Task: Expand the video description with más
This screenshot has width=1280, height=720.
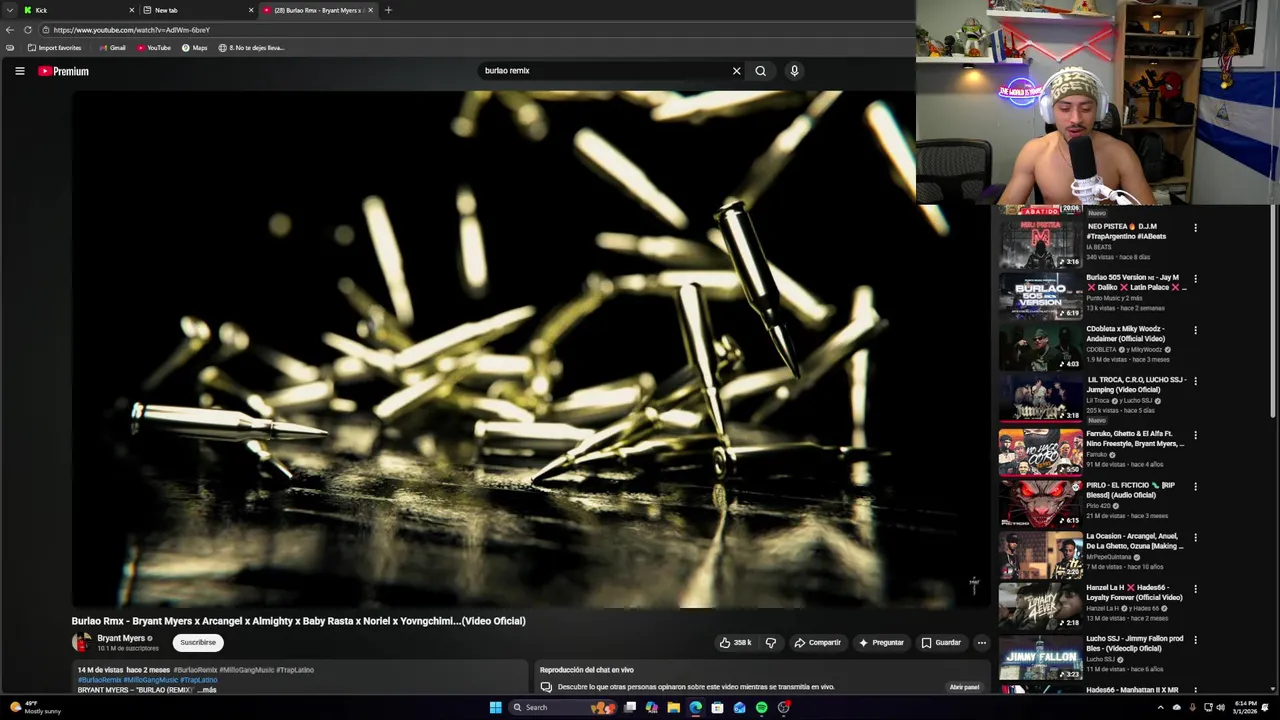Action: click(207, 690)
